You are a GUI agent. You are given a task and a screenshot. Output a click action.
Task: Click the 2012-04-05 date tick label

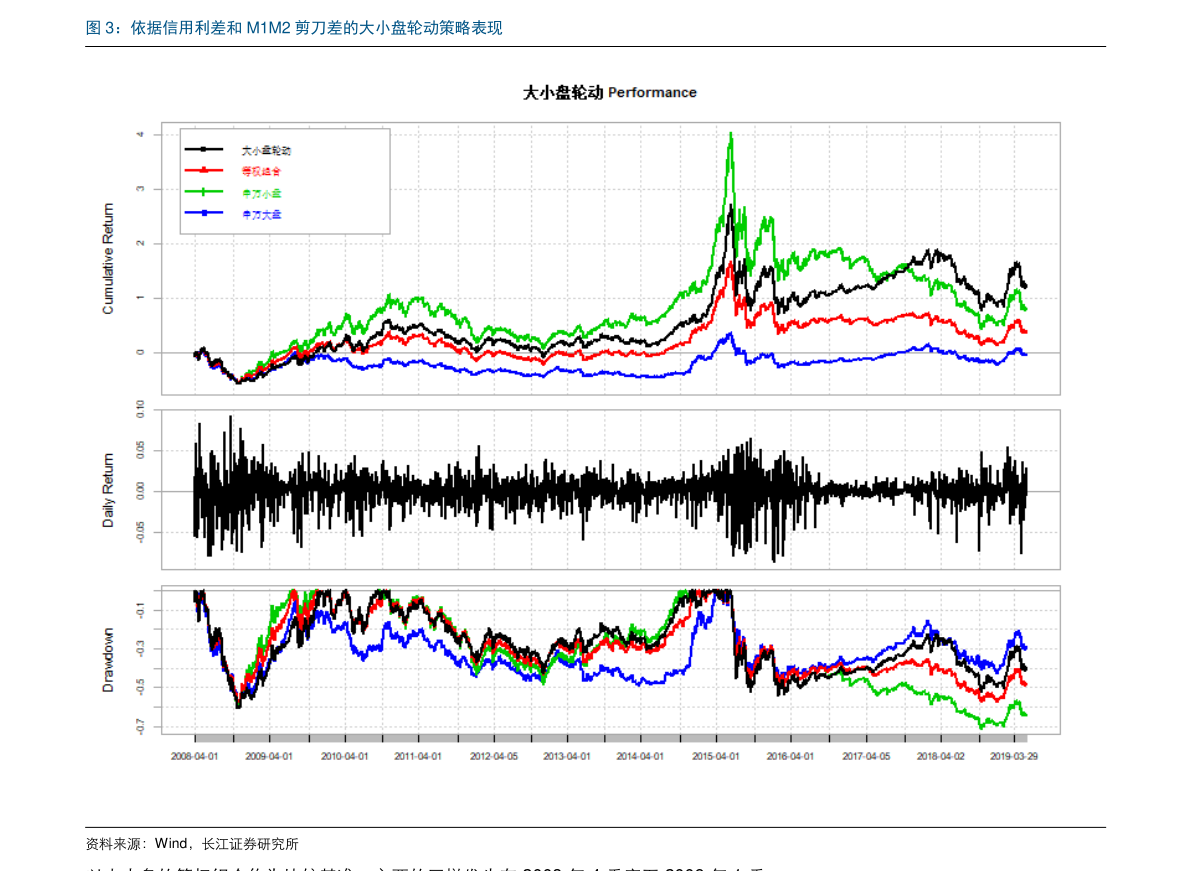[x=493, y=757]
